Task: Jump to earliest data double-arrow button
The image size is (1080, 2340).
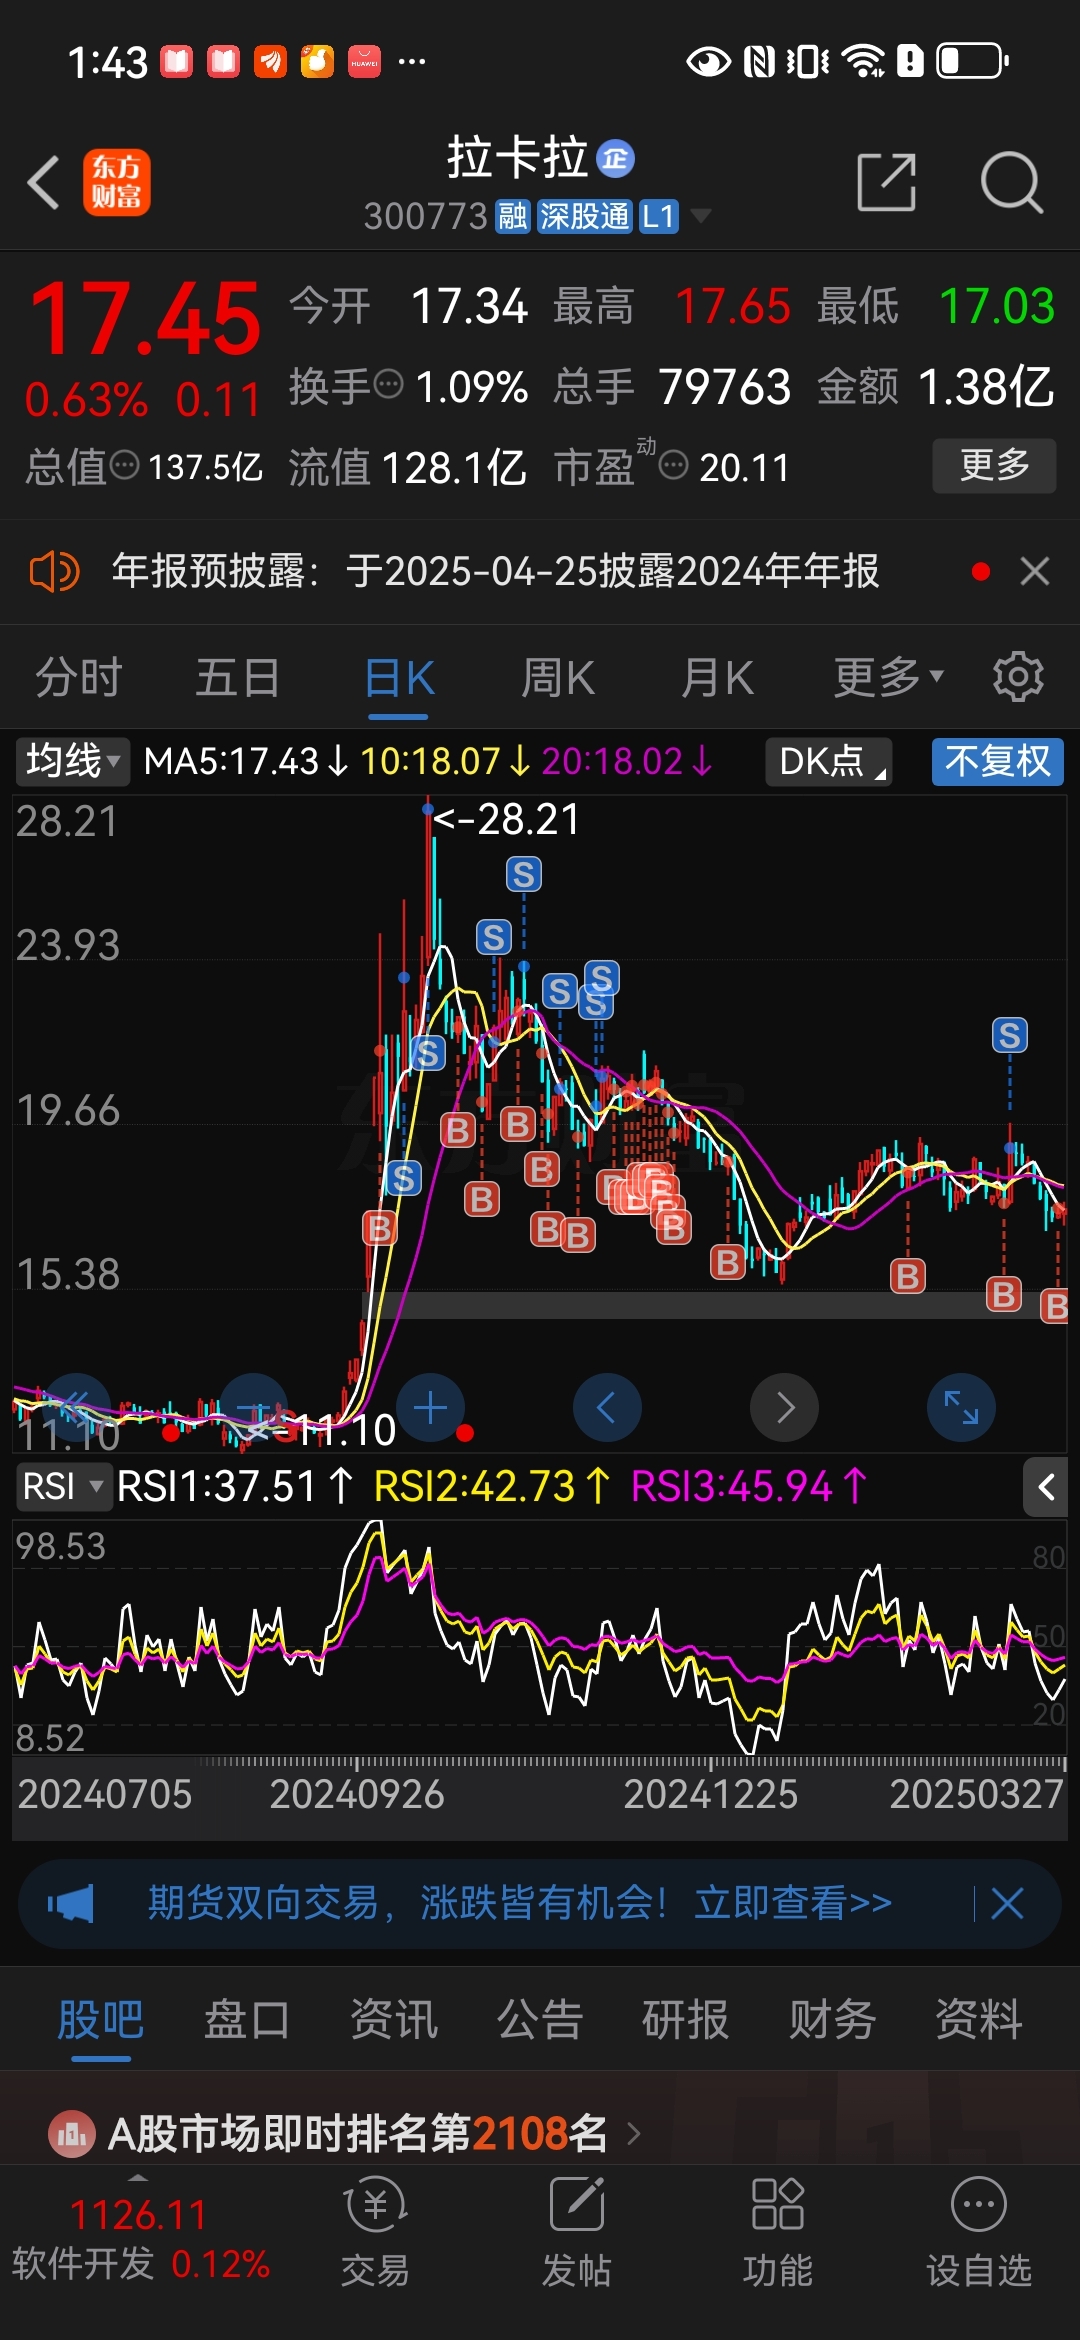Action: (x=76, y=1408)
